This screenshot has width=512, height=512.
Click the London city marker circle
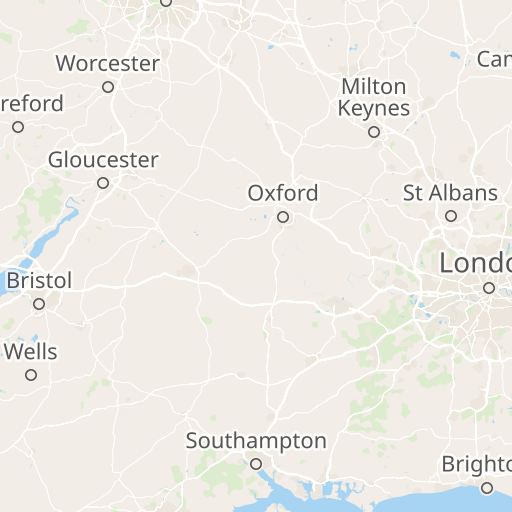click(x=489, y=288)
